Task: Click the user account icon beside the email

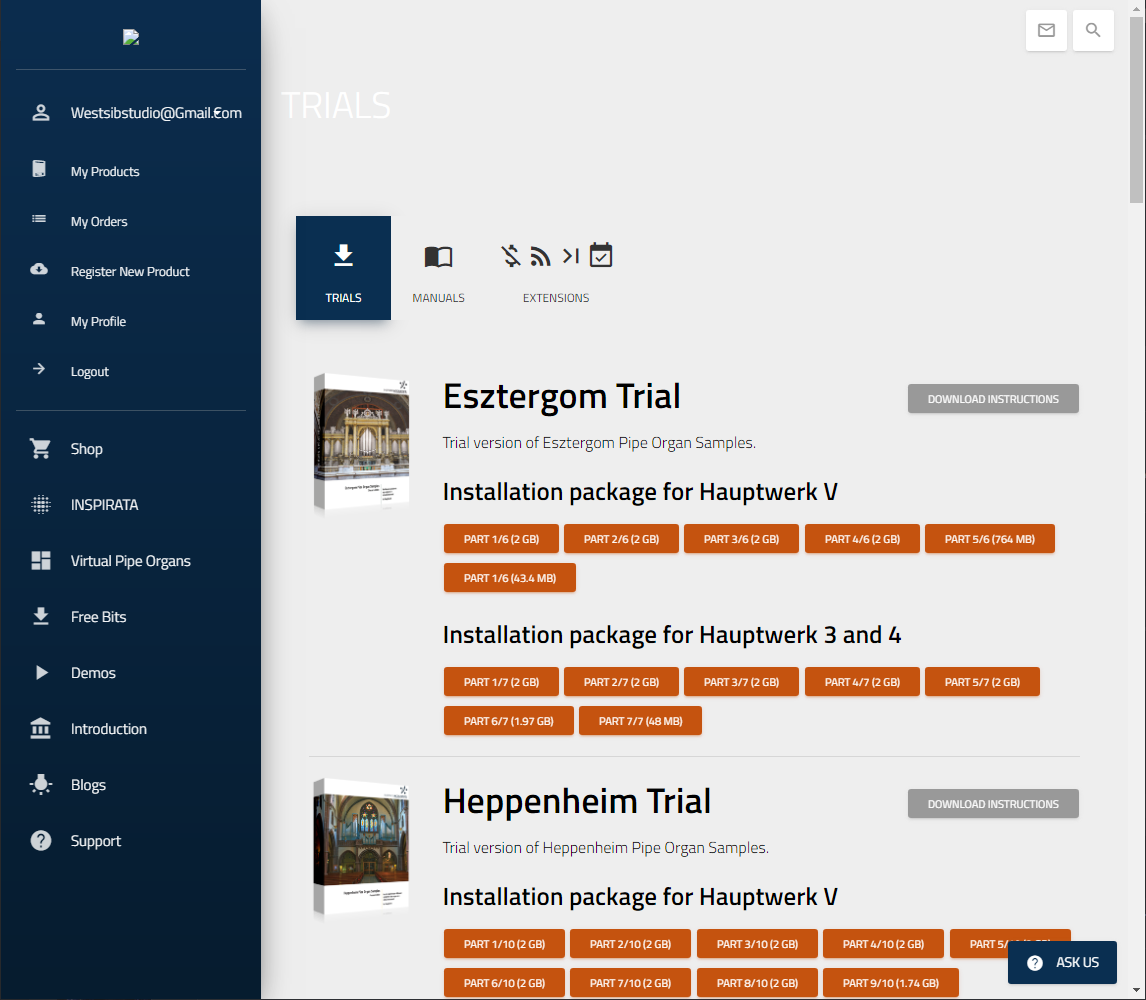Action: [x=41, y=113]
